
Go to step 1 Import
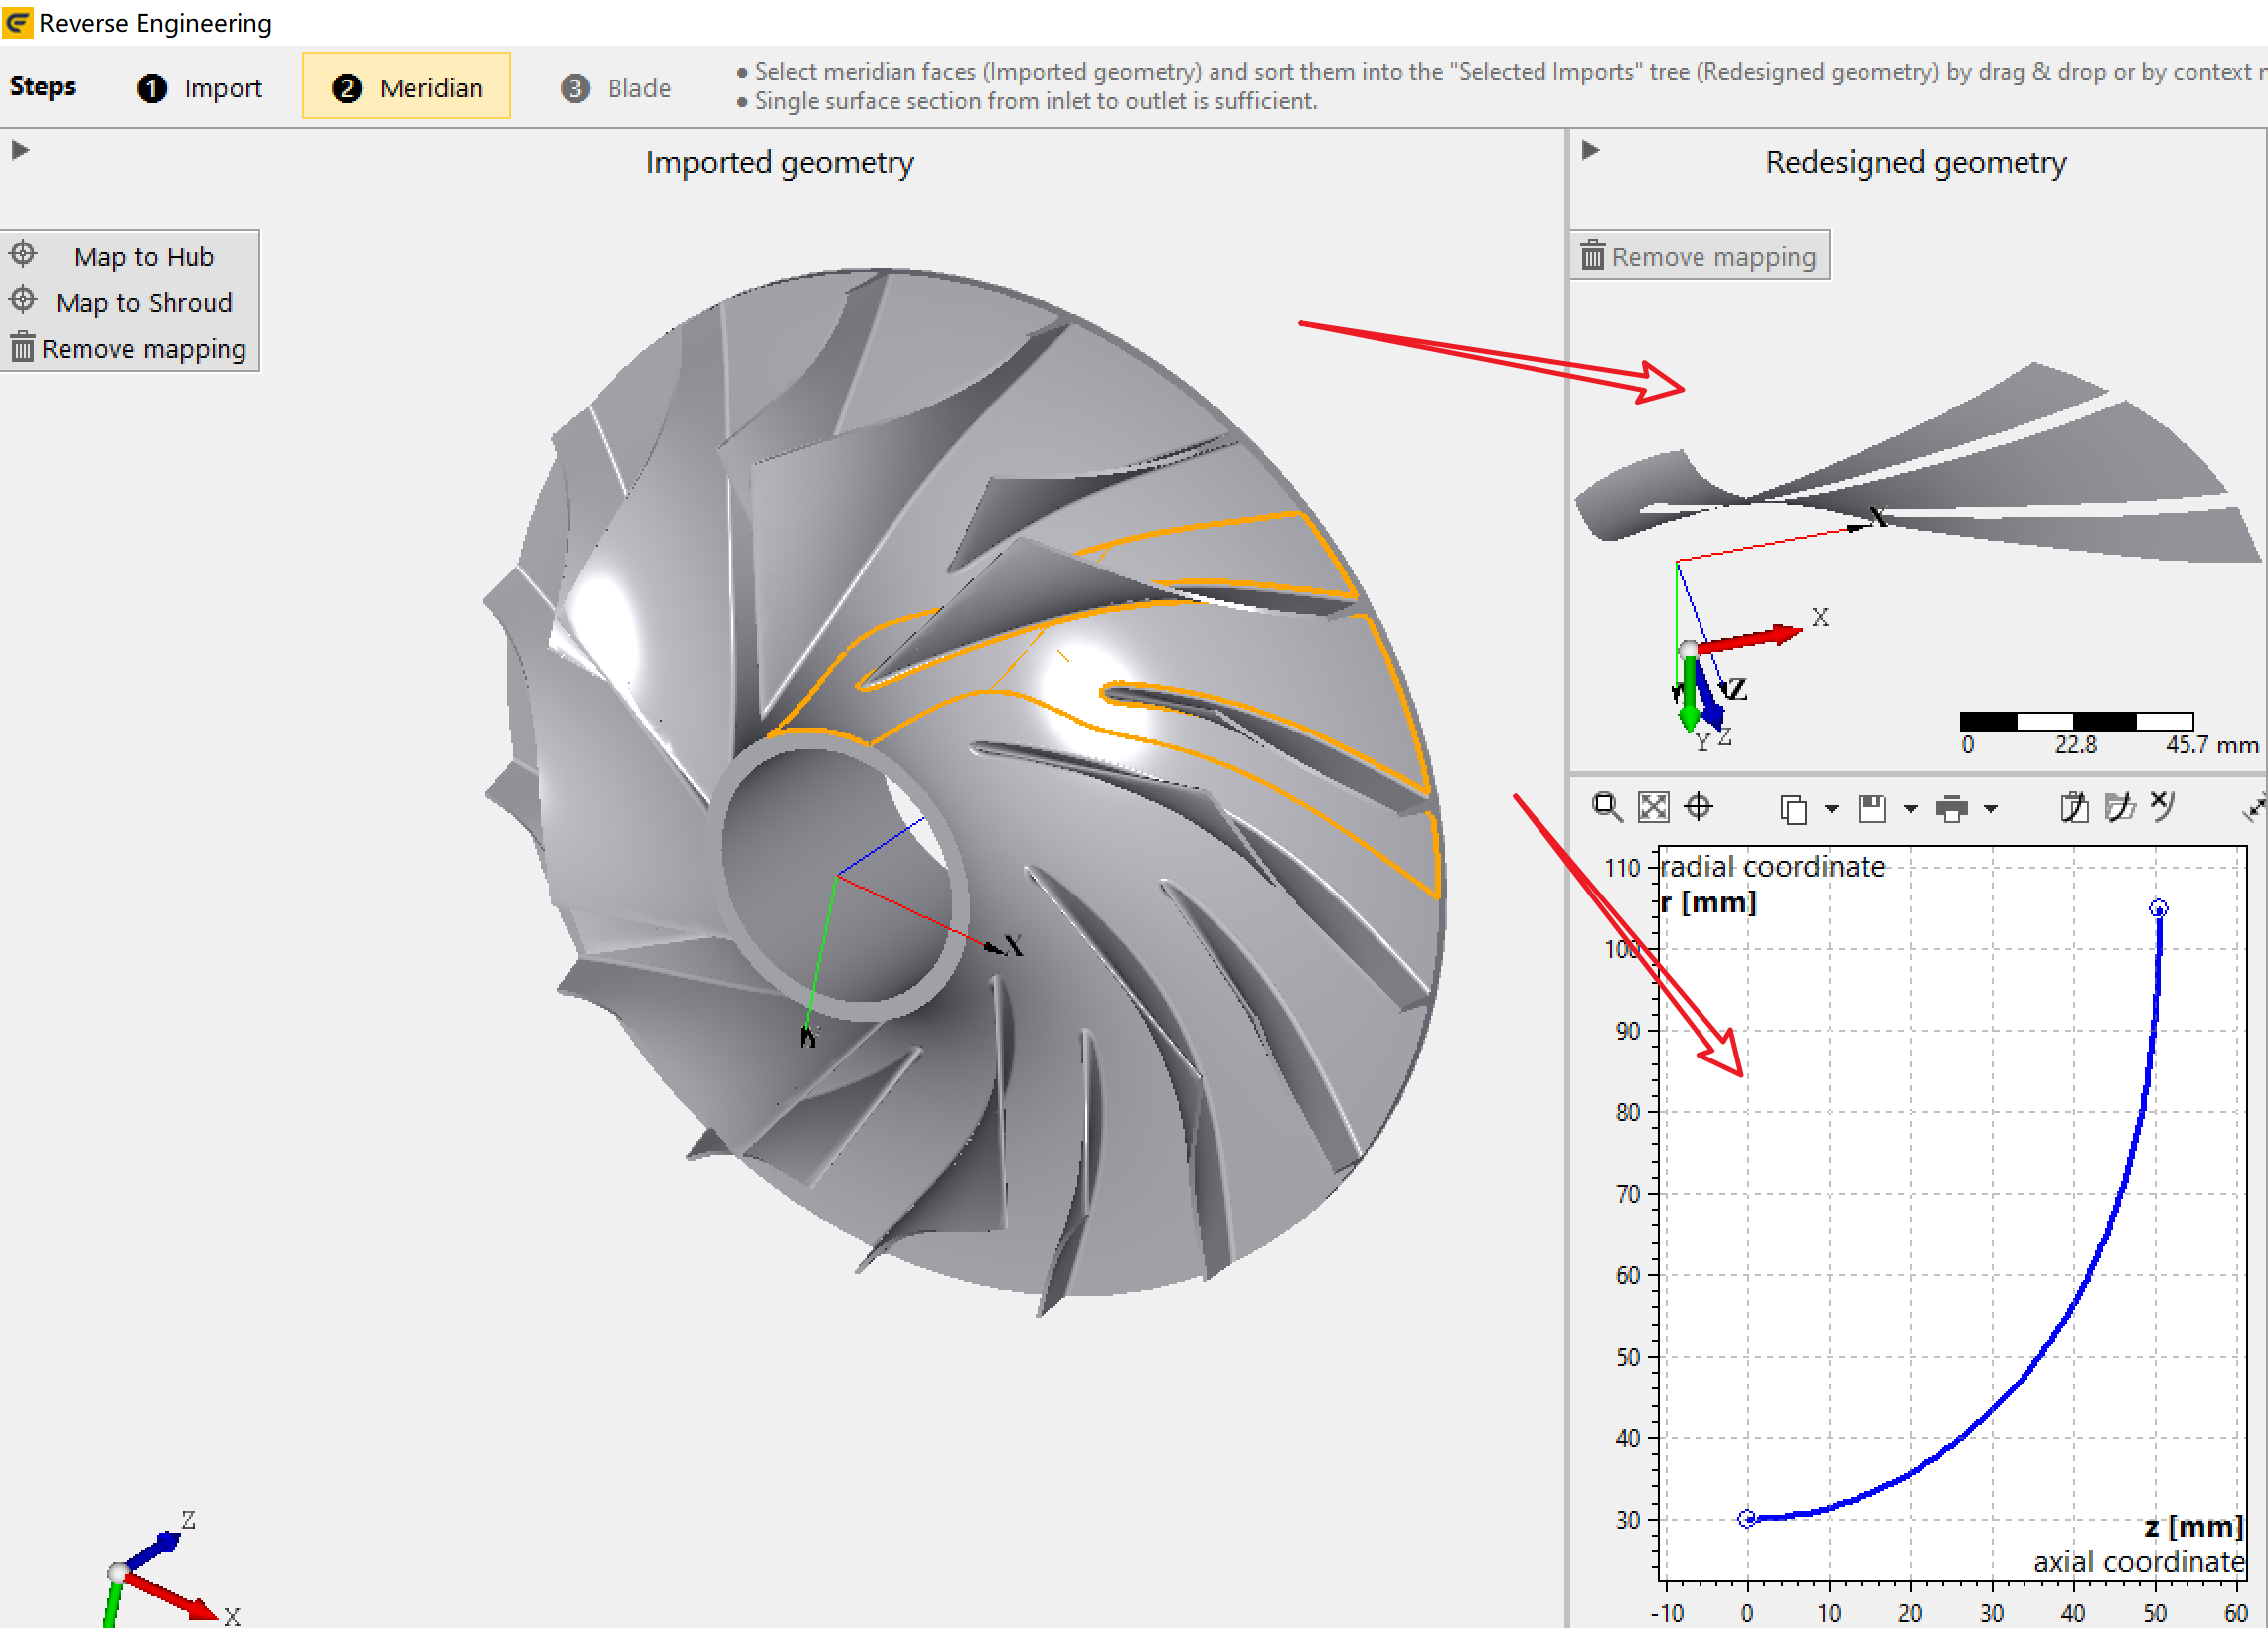(x=200, y=88)
